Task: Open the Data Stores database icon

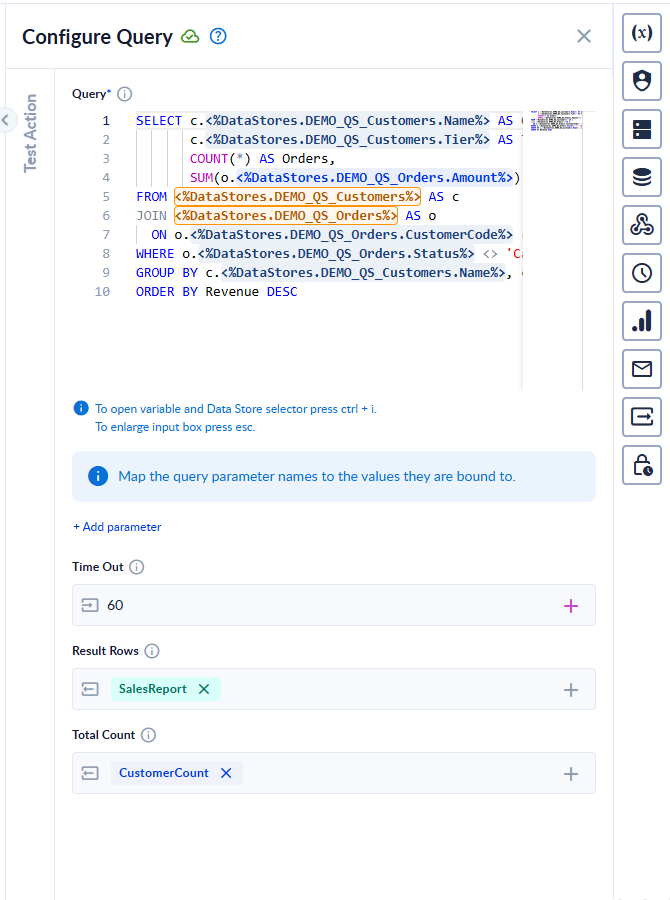Action: pos(642,177)
